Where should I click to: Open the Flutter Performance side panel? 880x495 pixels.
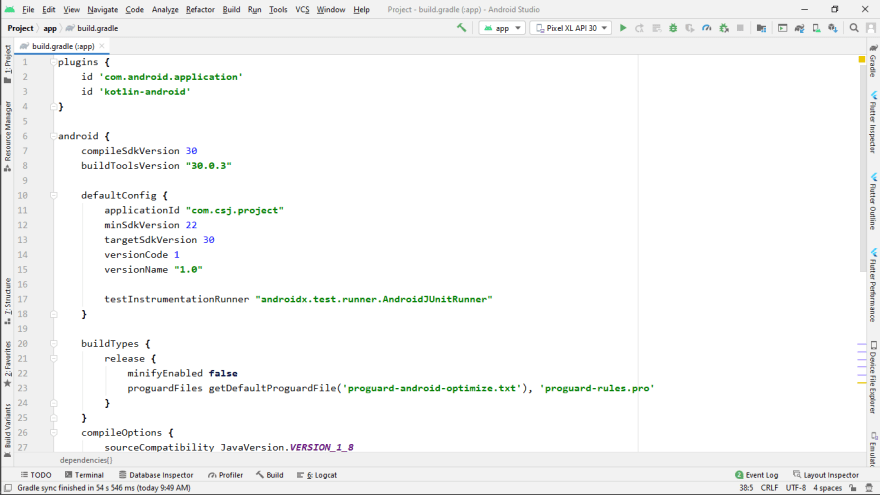point(873,285)
